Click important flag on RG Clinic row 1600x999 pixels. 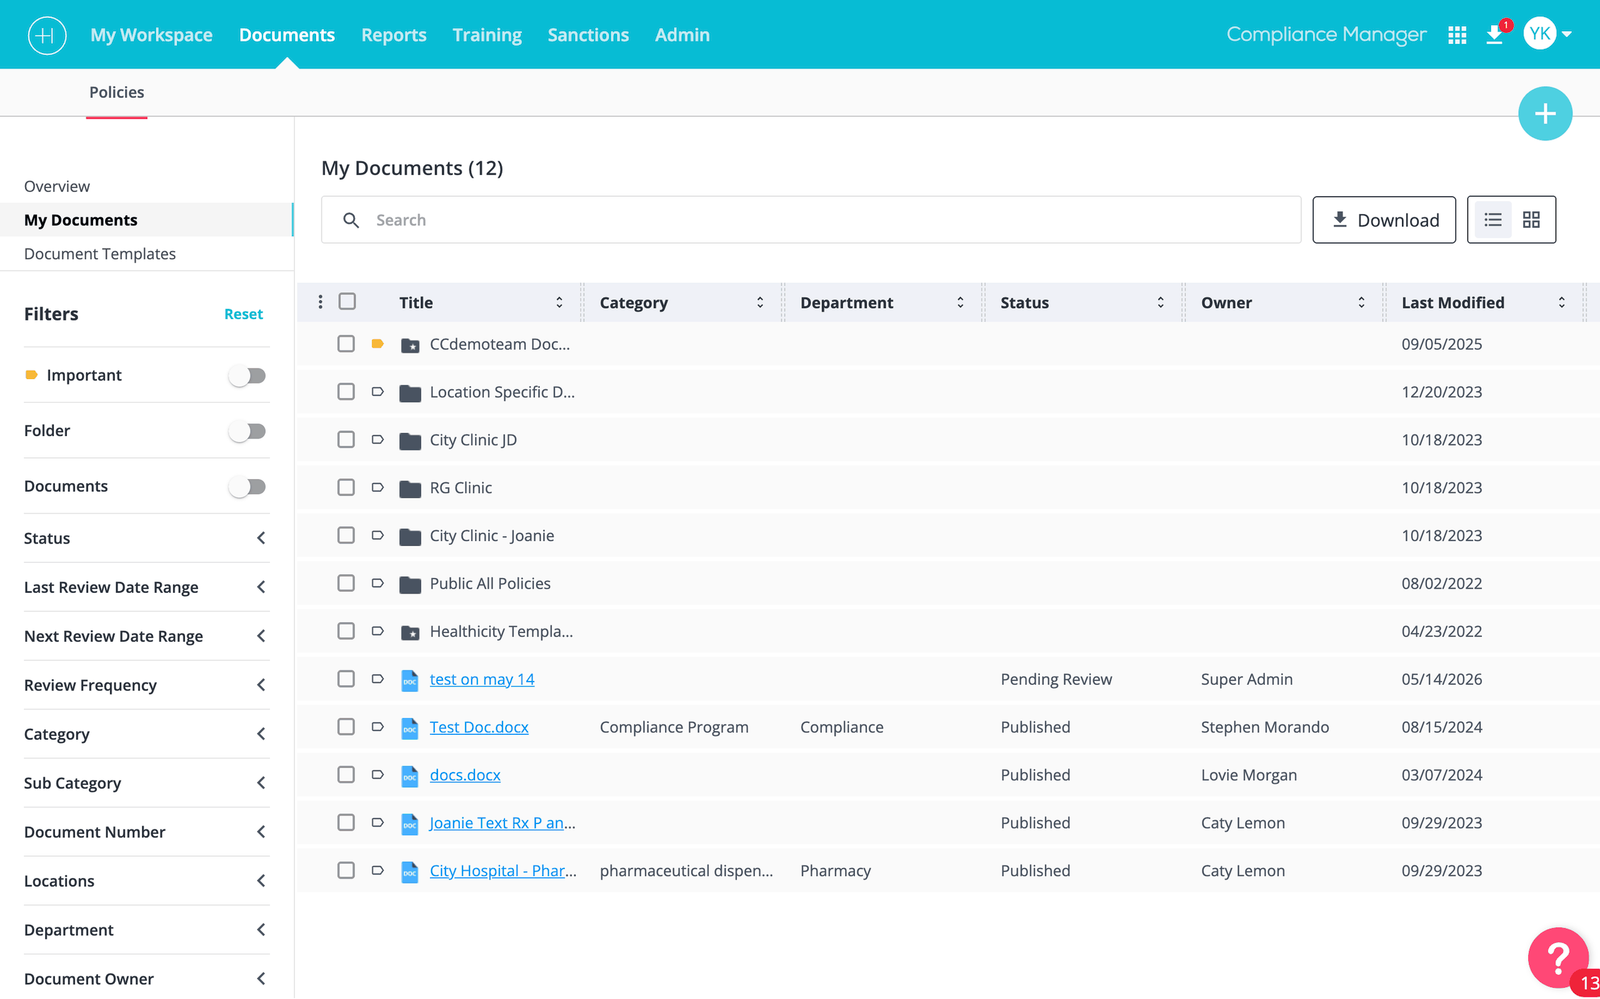tap(377, 488)
